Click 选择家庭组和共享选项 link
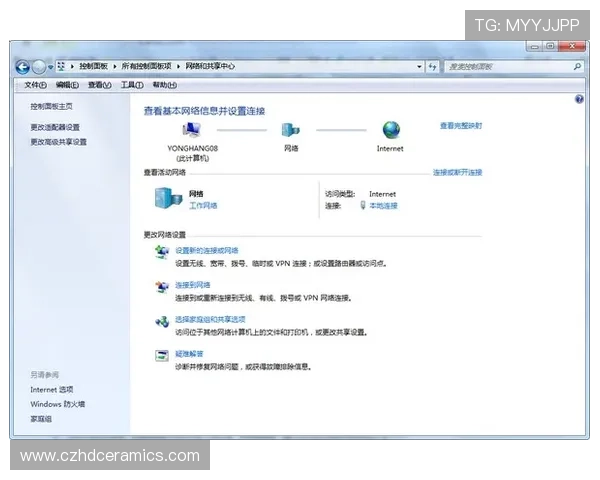The height and width of the screenshot is (480, 600). point(210,319)
